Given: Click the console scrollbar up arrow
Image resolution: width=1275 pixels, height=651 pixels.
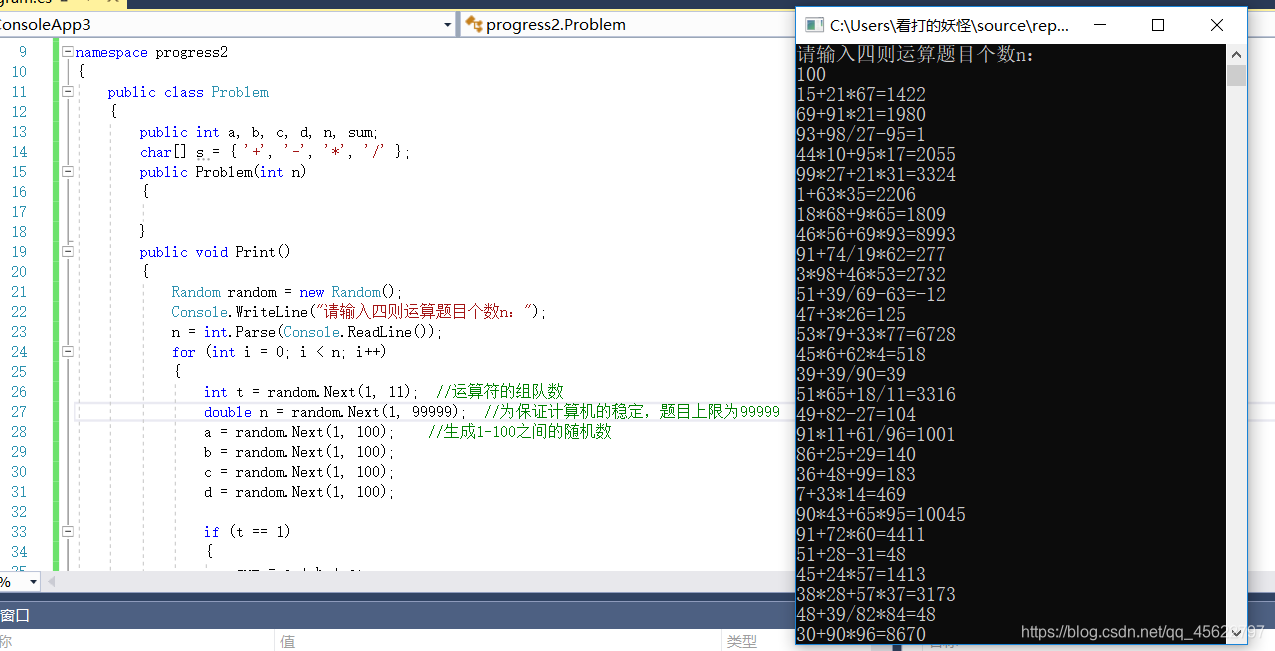Looking at the screenshot, I should pyautogui.click(x=1237, y=55).
